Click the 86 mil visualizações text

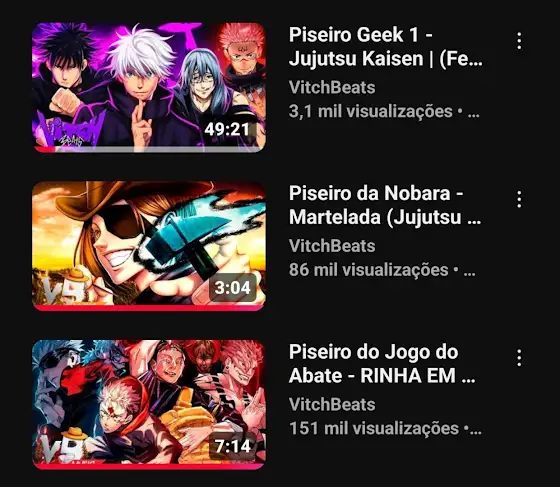pyautogui.click(x=368, y=270)
